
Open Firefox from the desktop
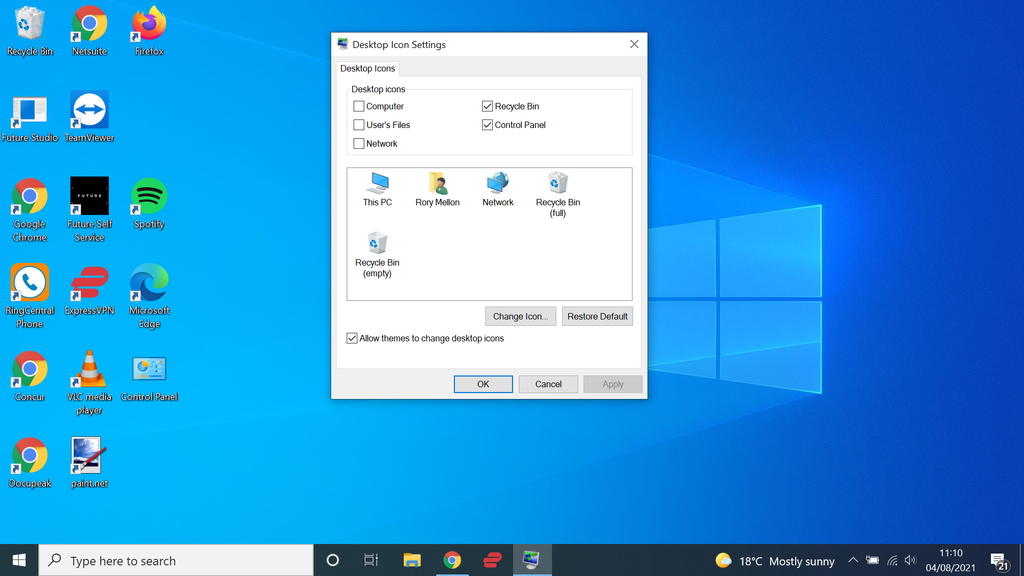pos(148,22)
